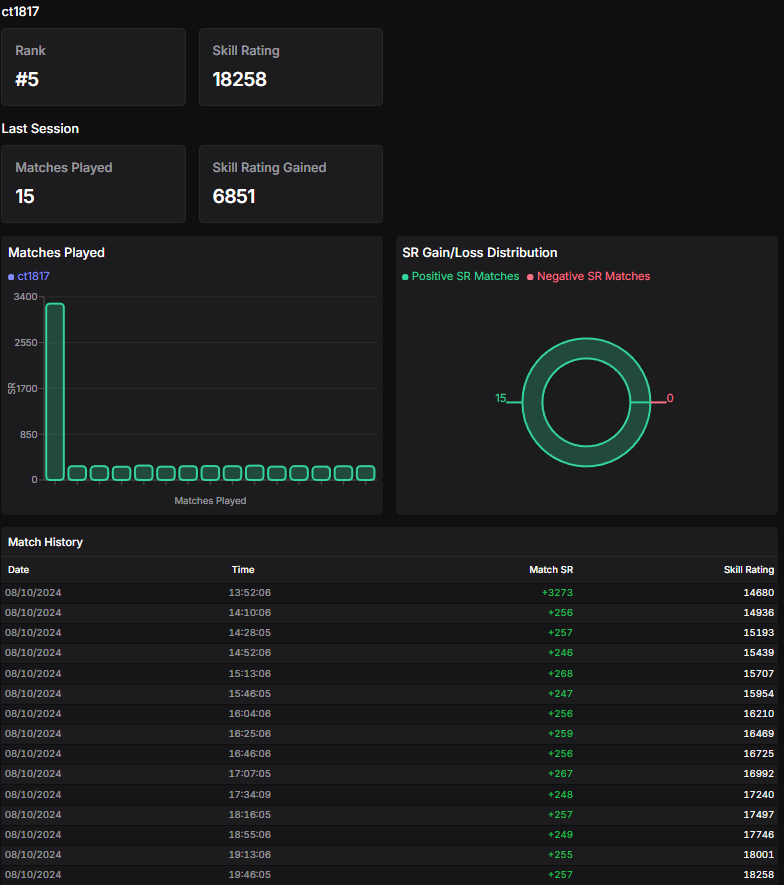Click the +267 Match SR value

(560, 774)
